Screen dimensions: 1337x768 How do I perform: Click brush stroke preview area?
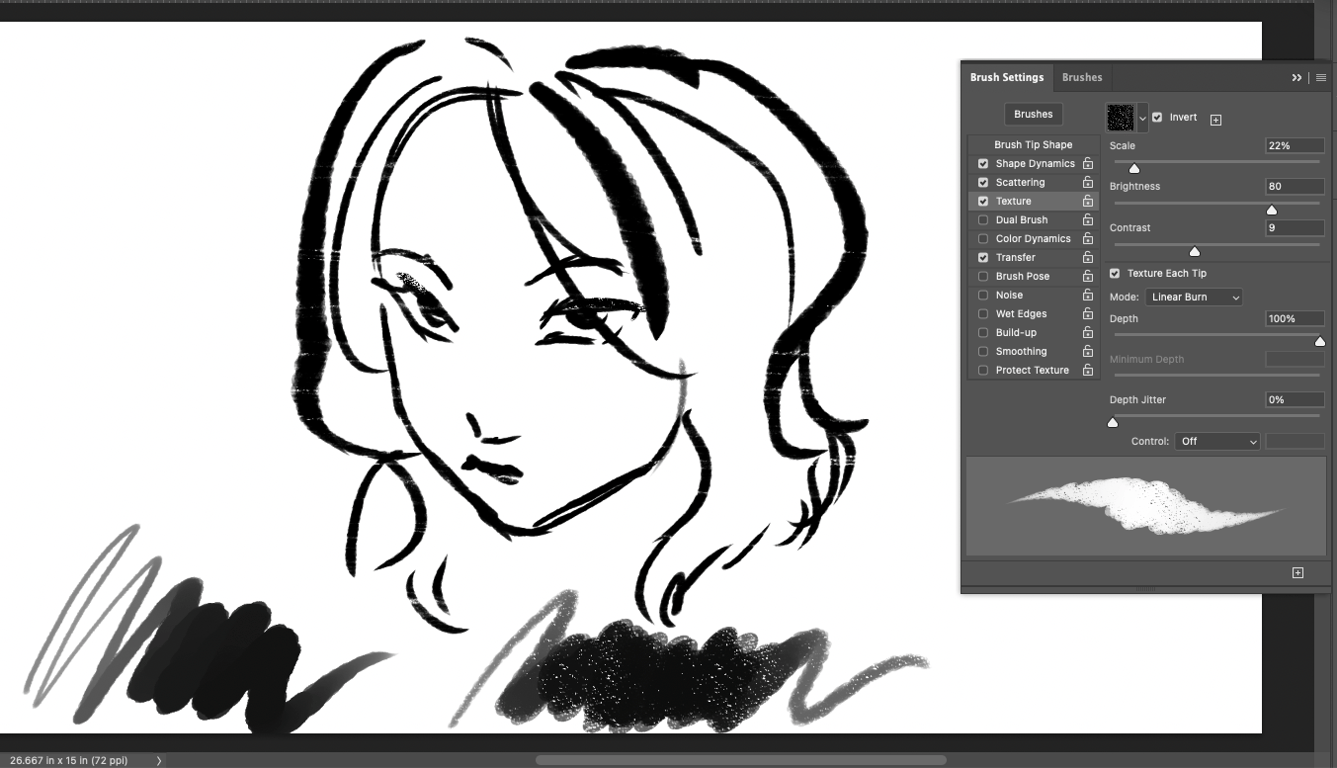tap(1146, 506)
